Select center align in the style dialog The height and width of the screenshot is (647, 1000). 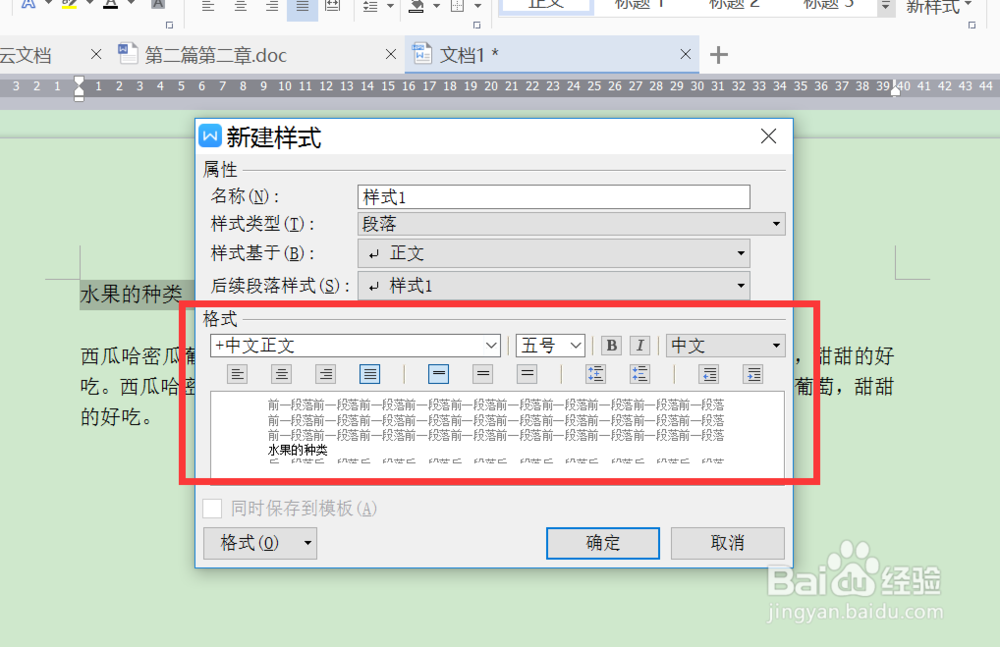tap(281, 373)
